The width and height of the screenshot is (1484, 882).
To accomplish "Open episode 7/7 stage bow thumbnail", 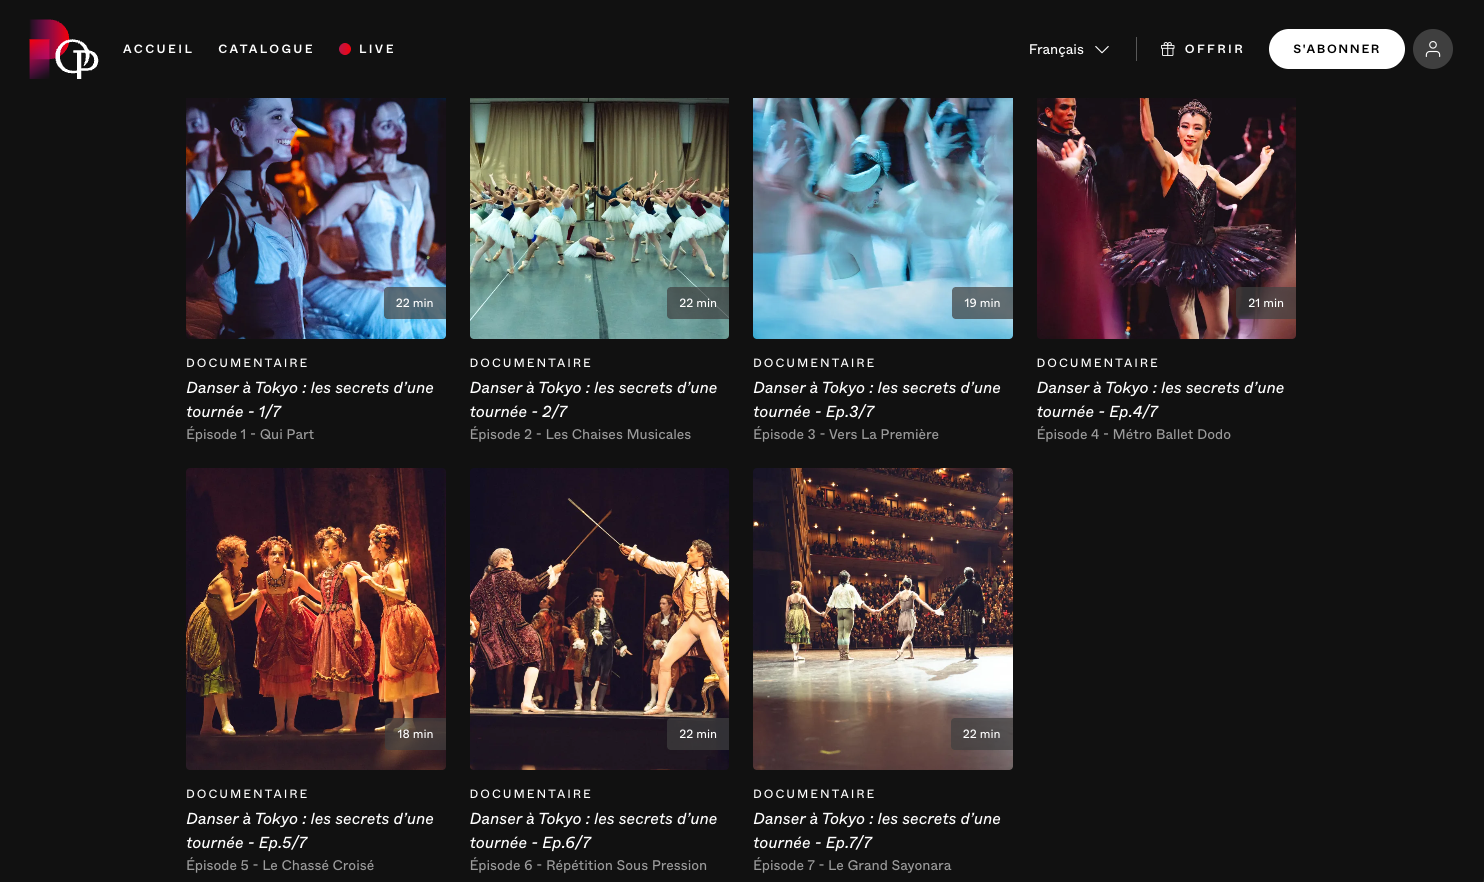I will (x=883, y=619).
